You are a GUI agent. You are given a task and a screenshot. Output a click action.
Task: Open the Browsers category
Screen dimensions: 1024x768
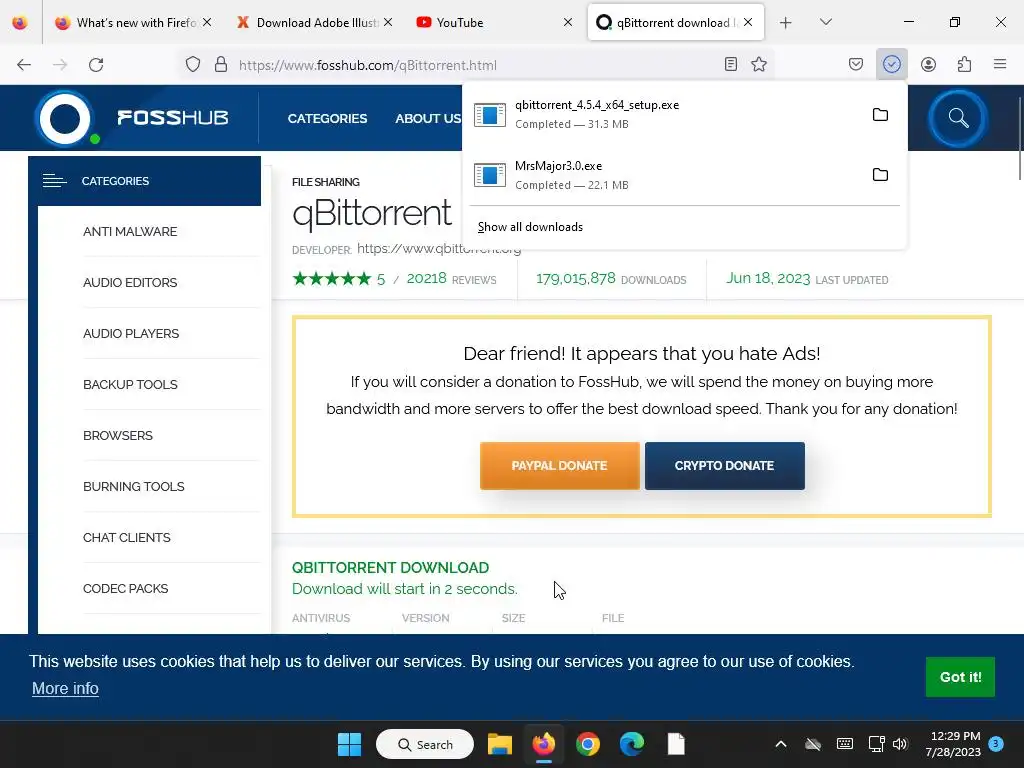tap(118, 435)
